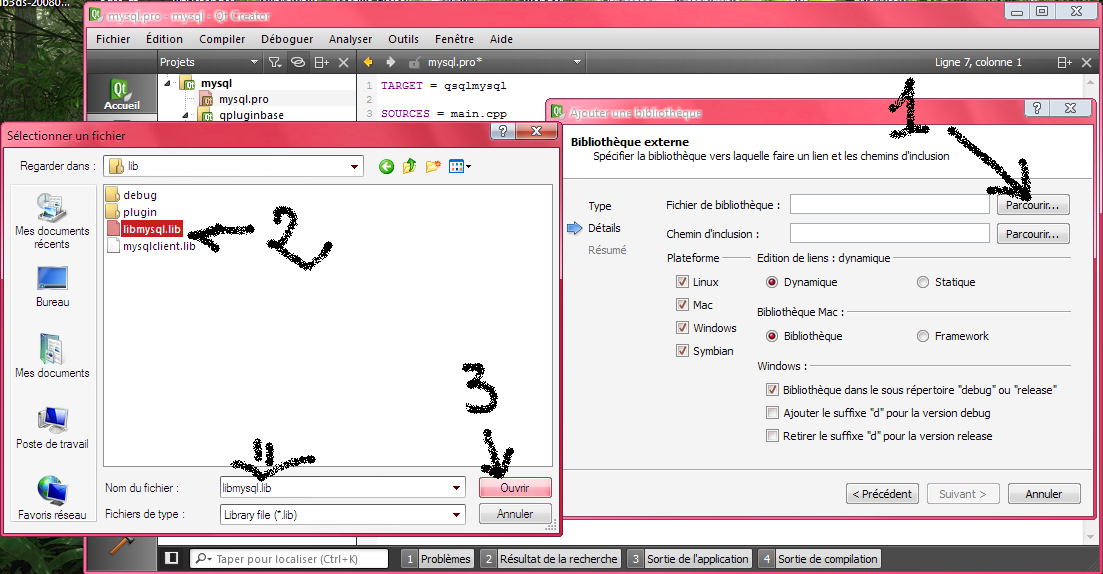Go up one folder level in file dialog

[409, 167]
